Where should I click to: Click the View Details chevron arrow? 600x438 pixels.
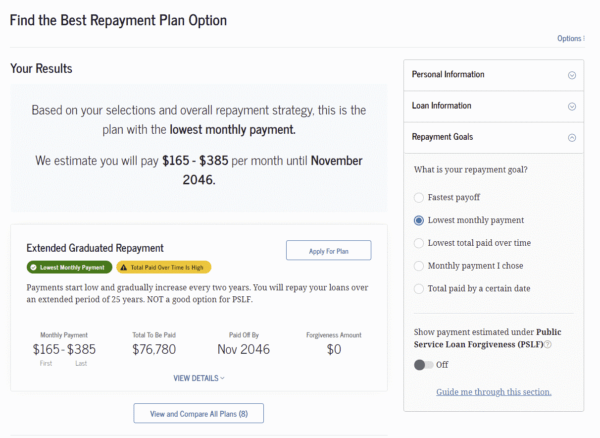click(x=223, y=378)
